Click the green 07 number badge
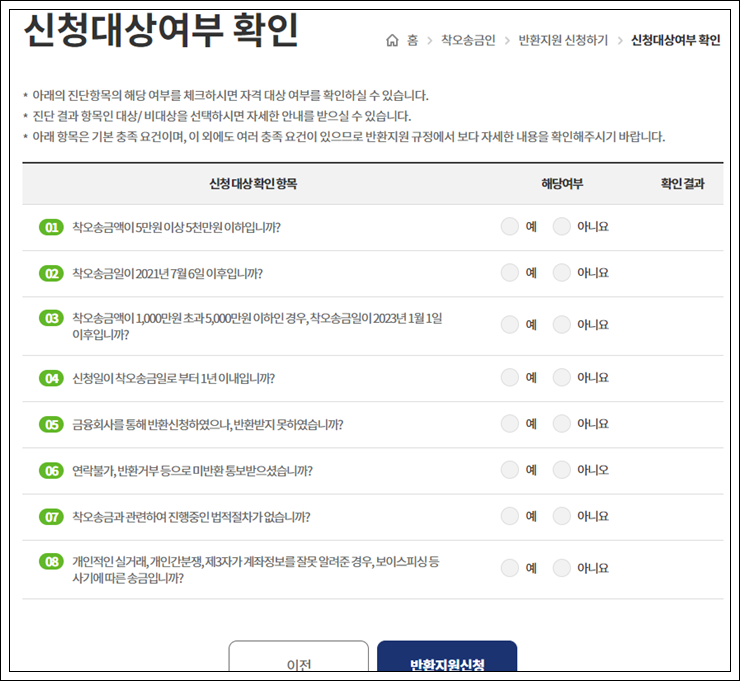The image size is (740, 681). (51, 517)
